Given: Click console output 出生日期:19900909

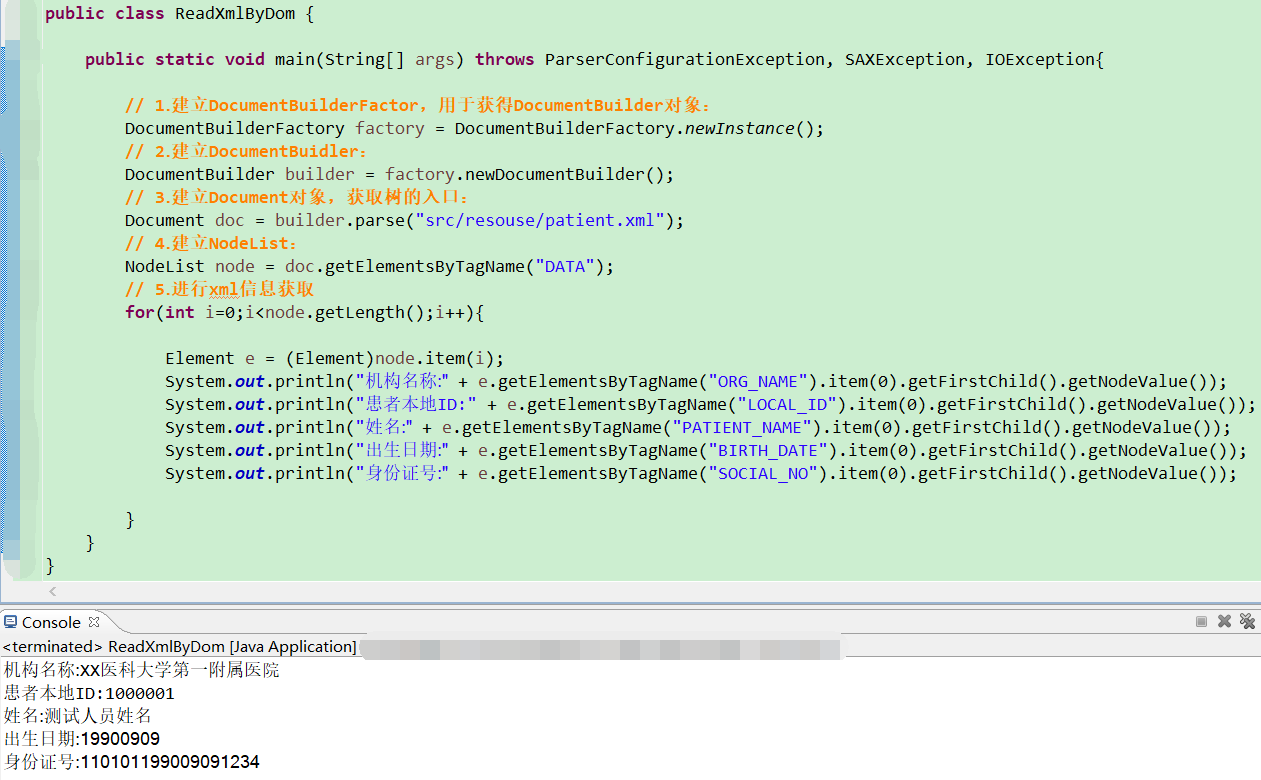Looking at the screenshot, I should [81, 739].
